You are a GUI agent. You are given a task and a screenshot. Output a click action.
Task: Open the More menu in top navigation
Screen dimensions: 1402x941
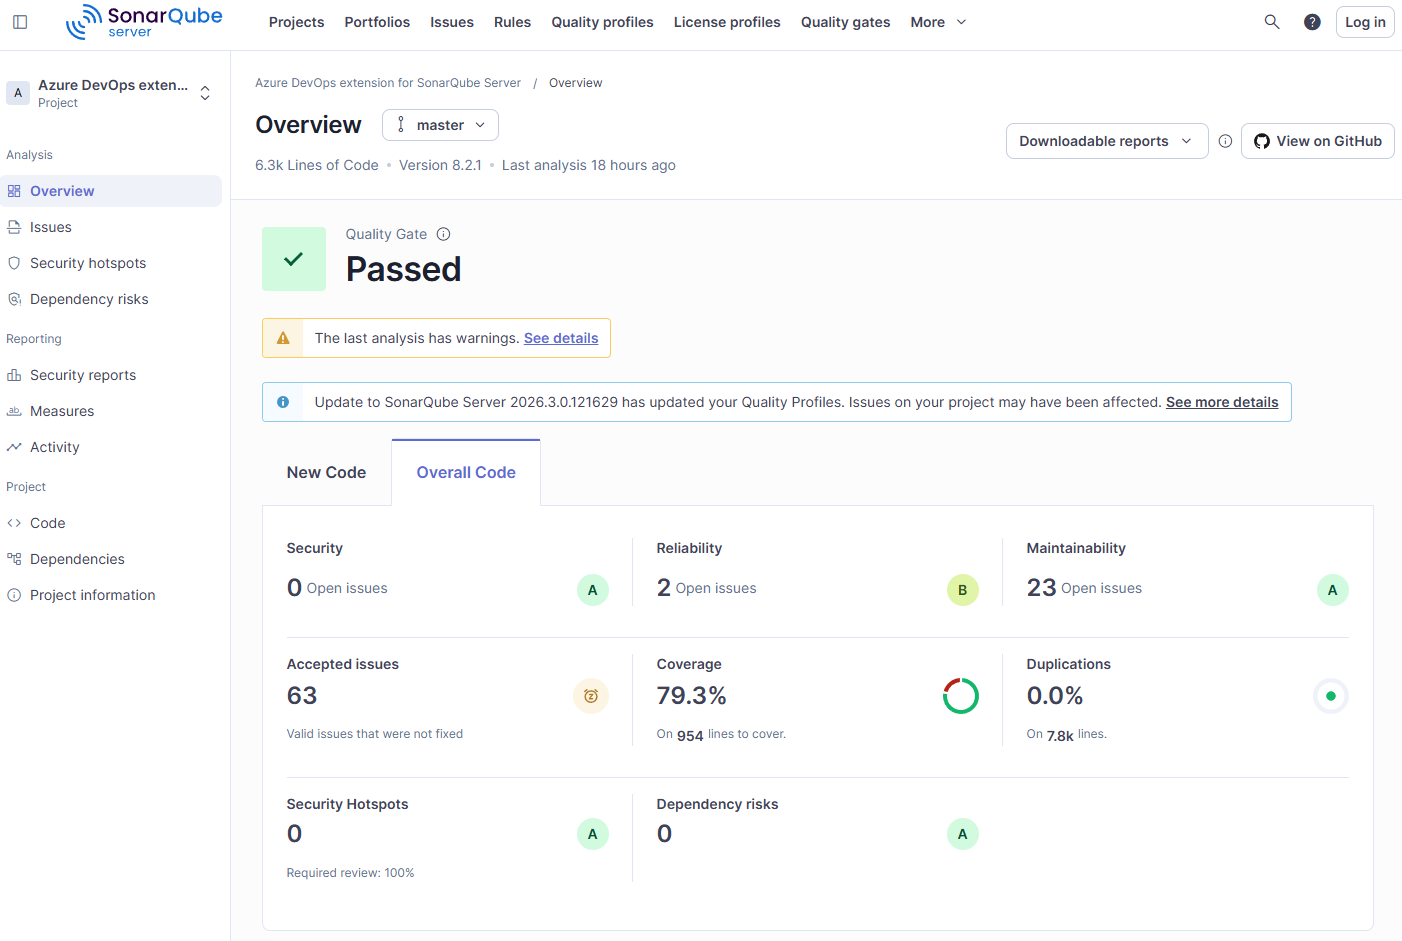[938, 22]
